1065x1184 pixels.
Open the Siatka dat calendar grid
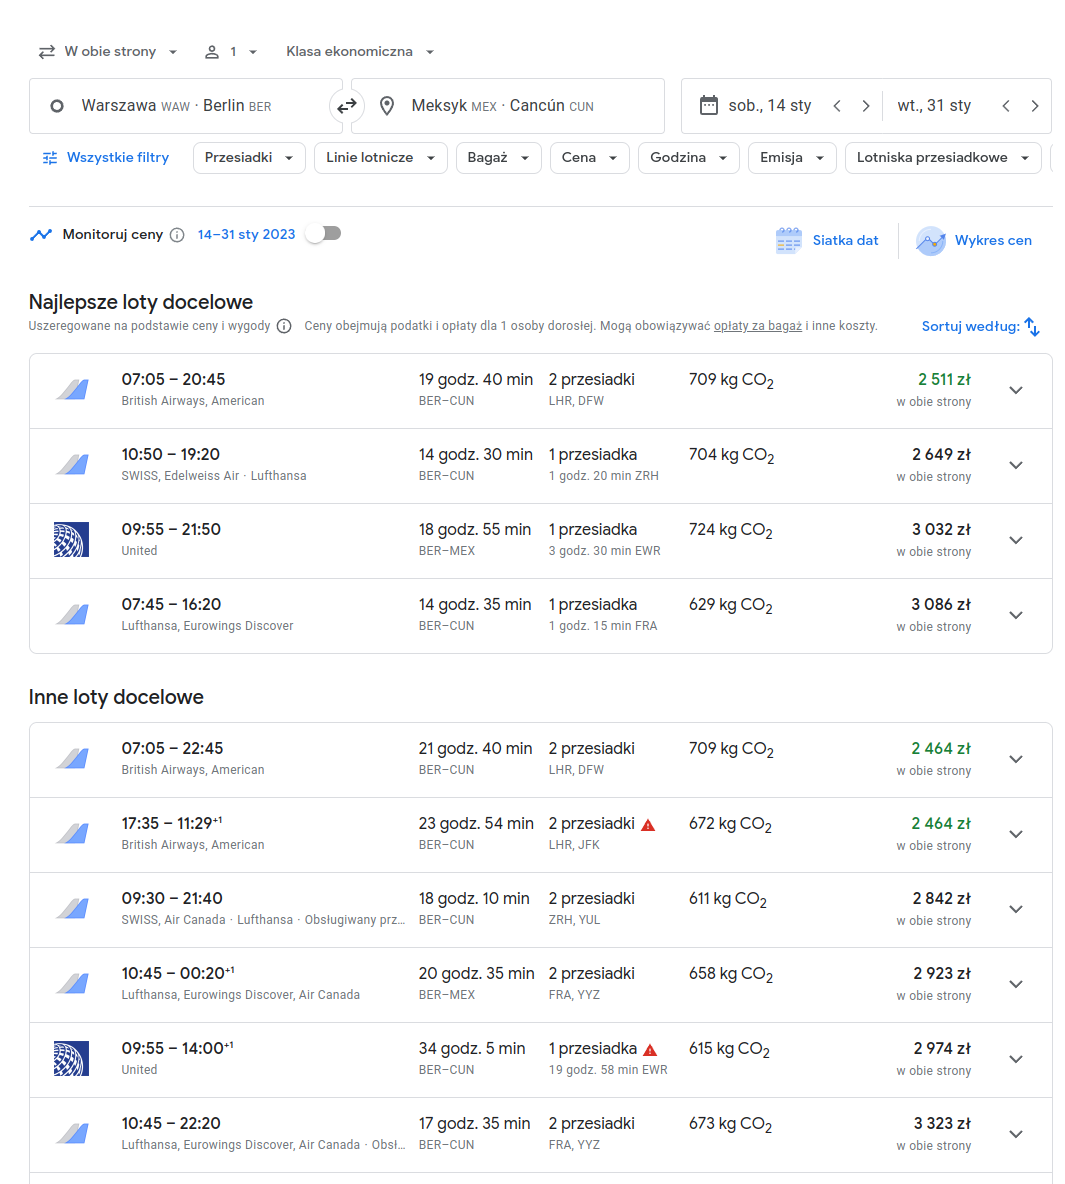827,241
